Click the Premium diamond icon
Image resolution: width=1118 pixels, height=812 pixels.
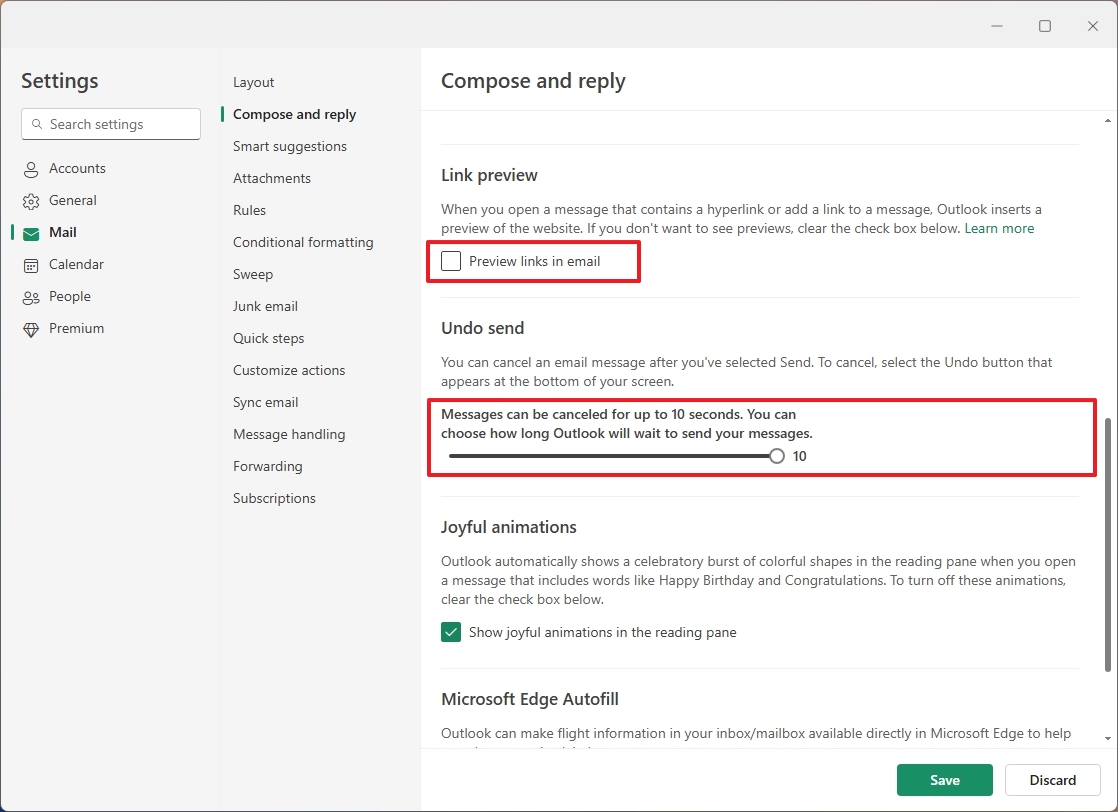(x=31, y=329)
